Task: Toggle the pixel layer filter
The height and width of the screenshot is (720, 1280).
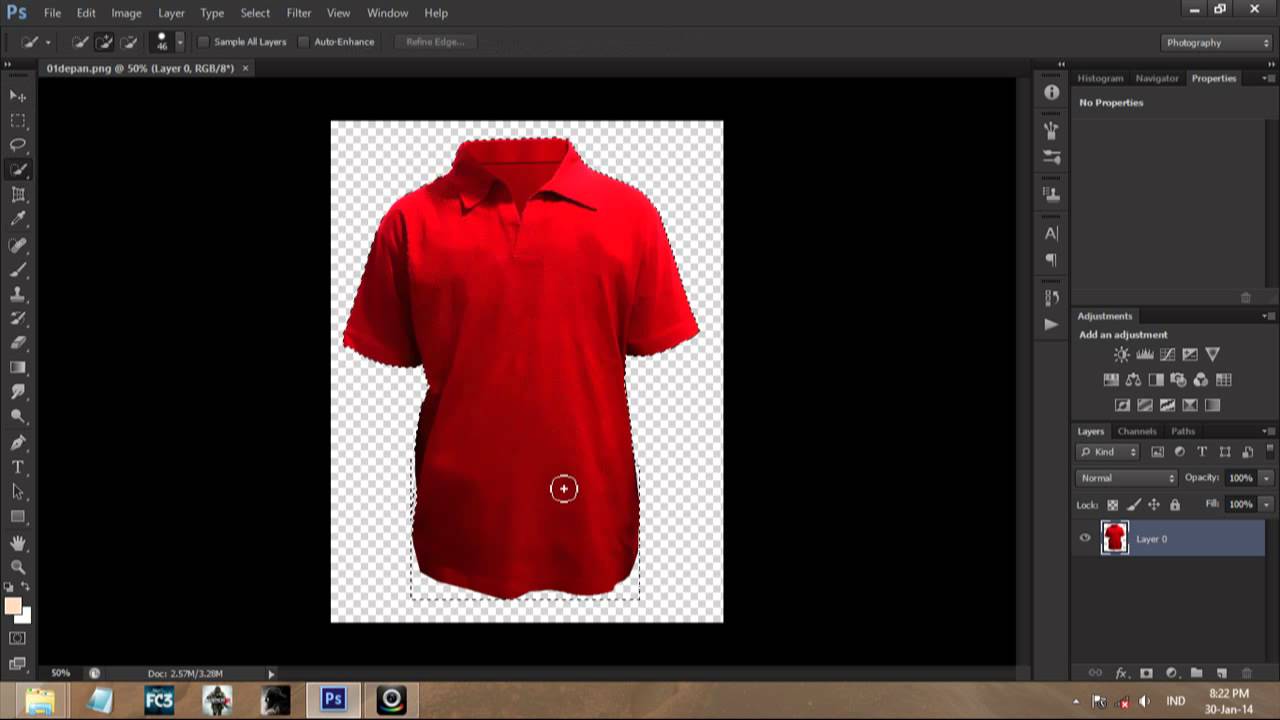Action: pyautogui.click(x=1157, y=452)
